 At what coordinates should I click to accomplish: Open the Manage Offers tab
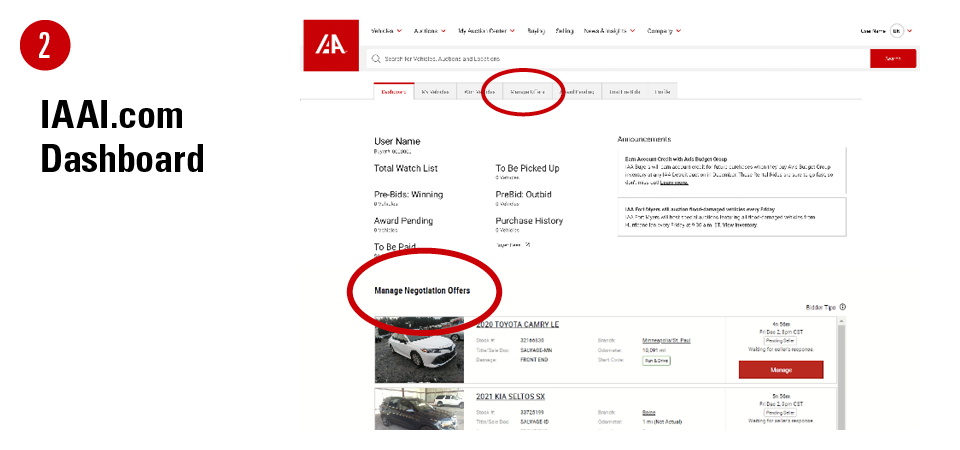click(x=527, y=91)
